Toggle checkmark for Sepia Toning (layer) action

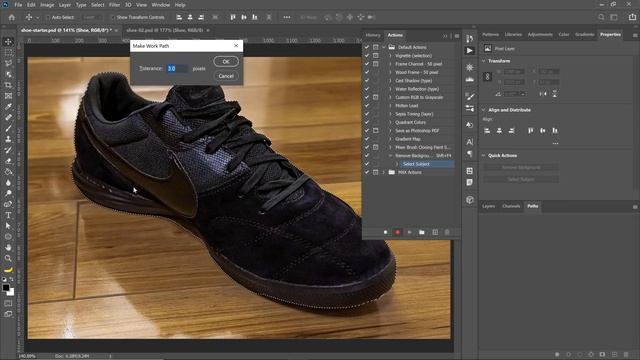[367, 114]
